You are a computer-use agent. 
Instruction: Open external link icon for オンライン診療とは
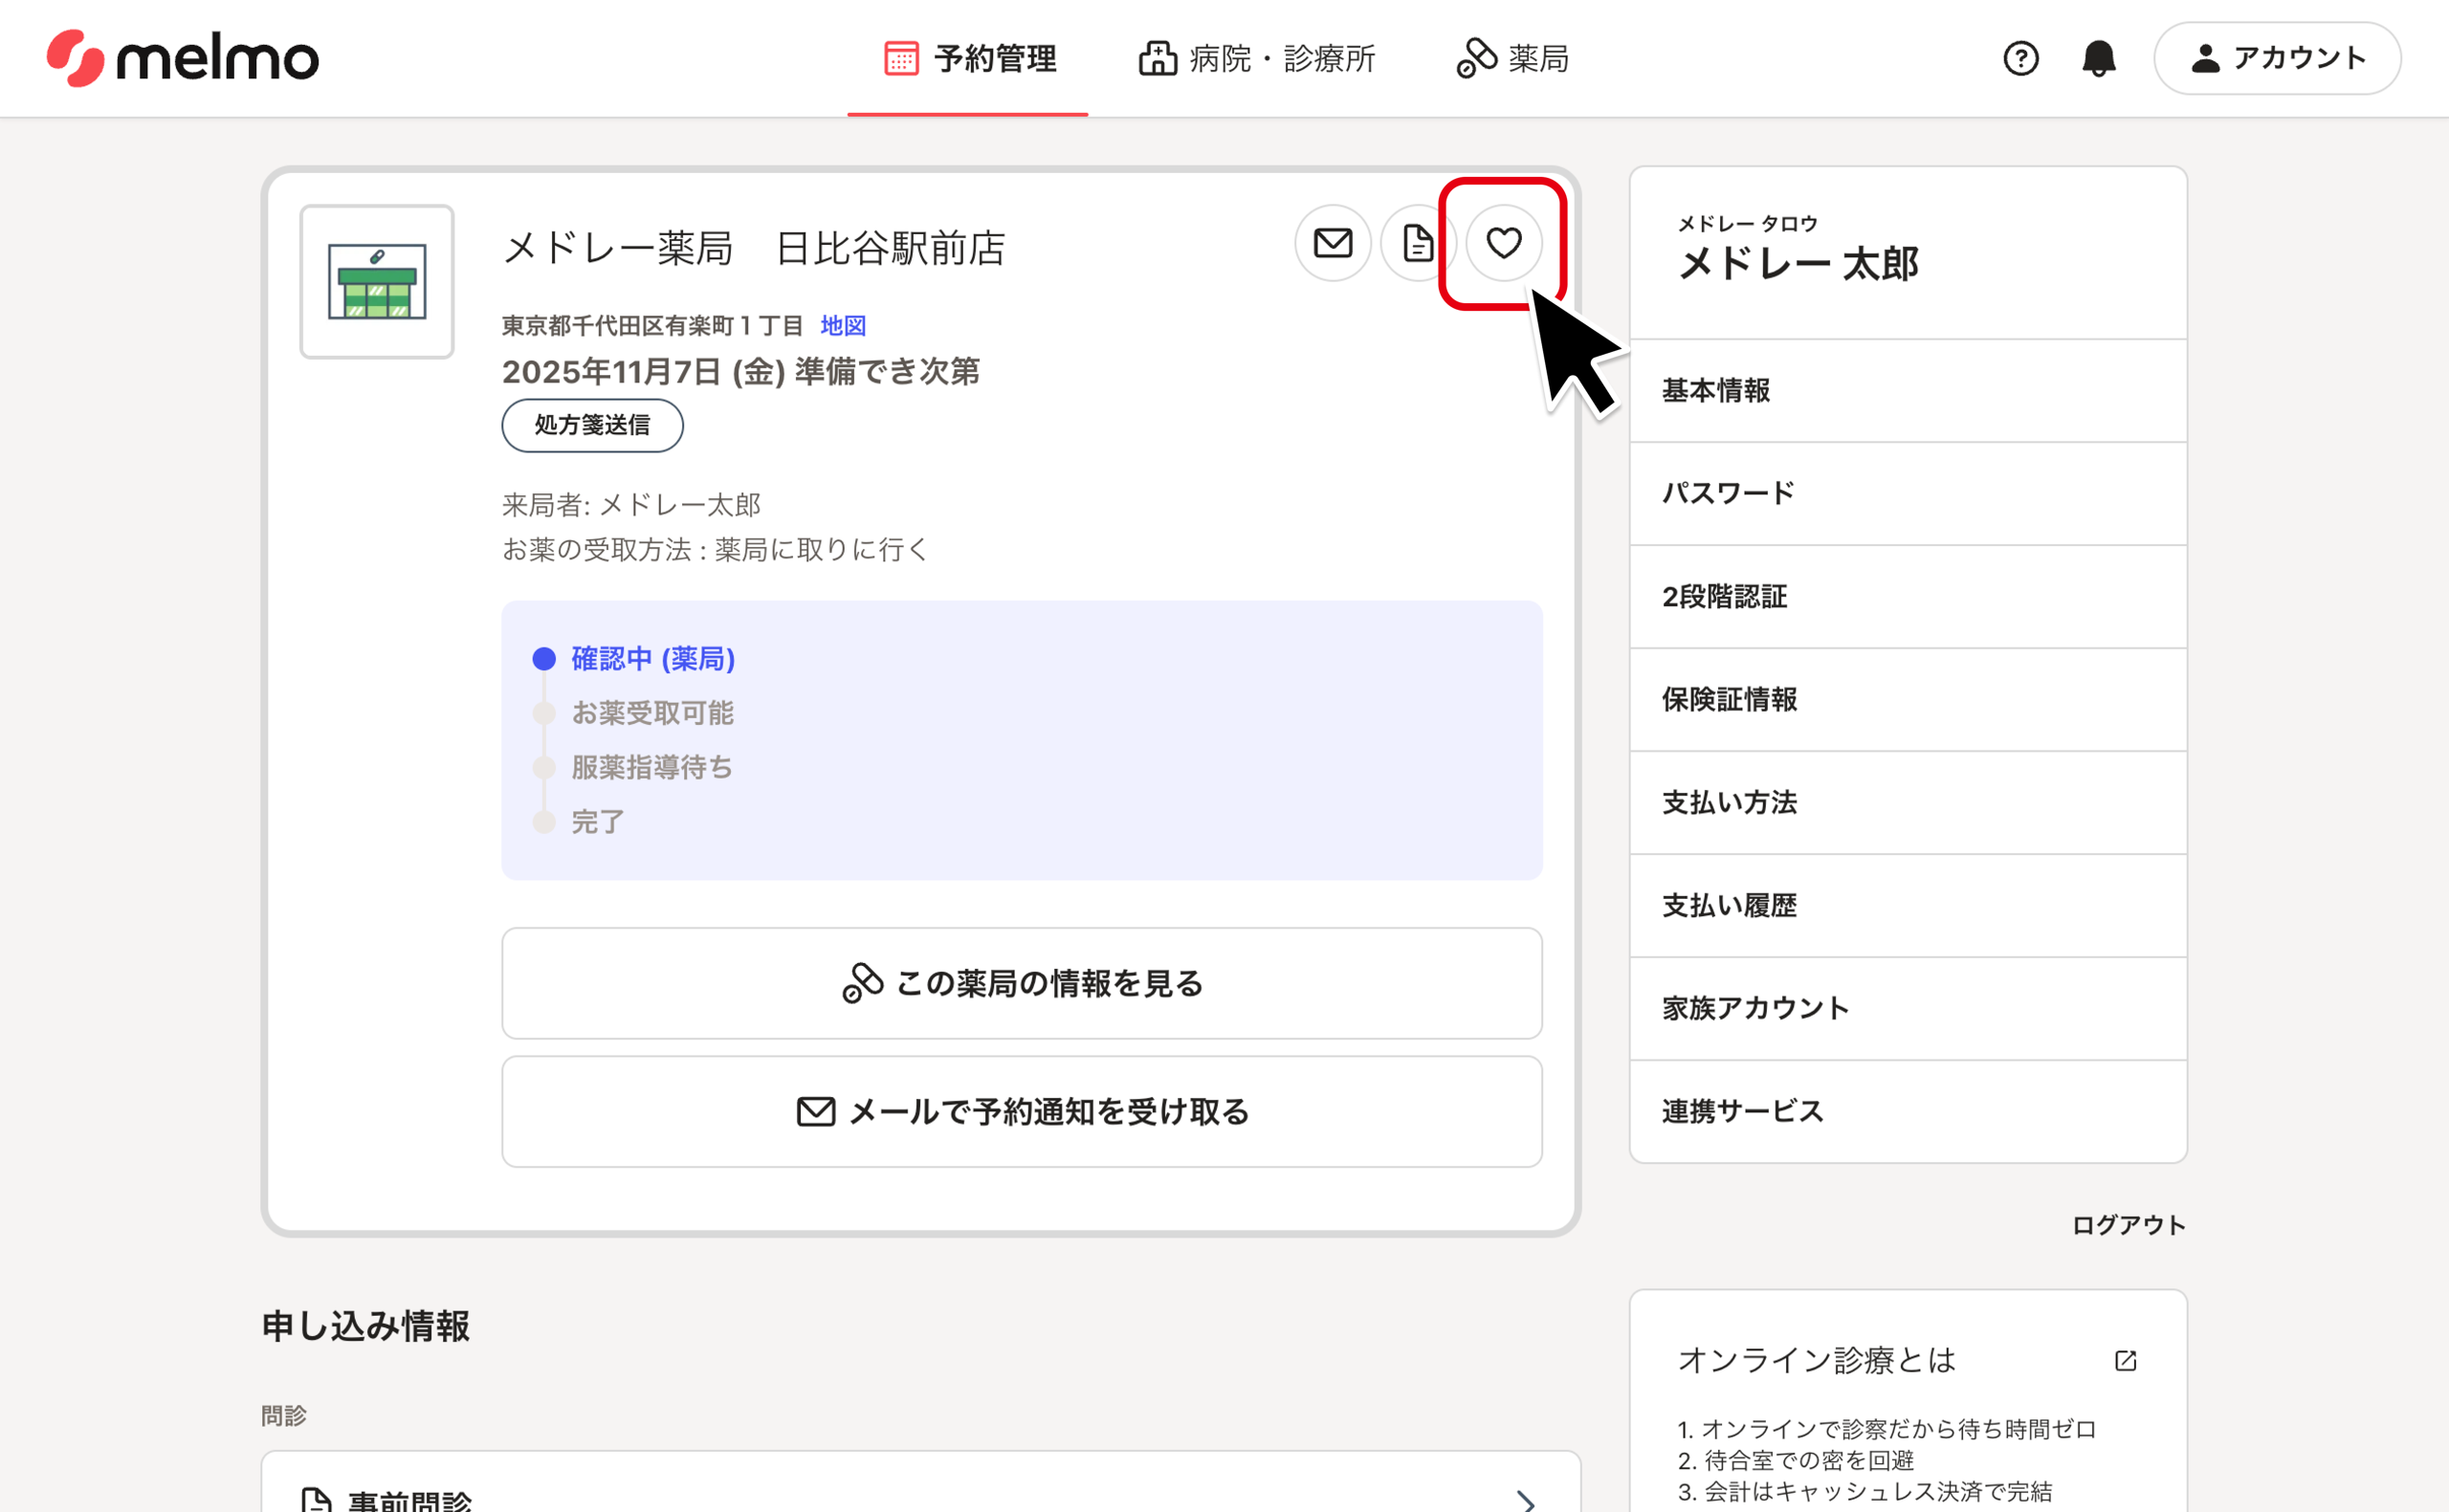point(2125,1360)
